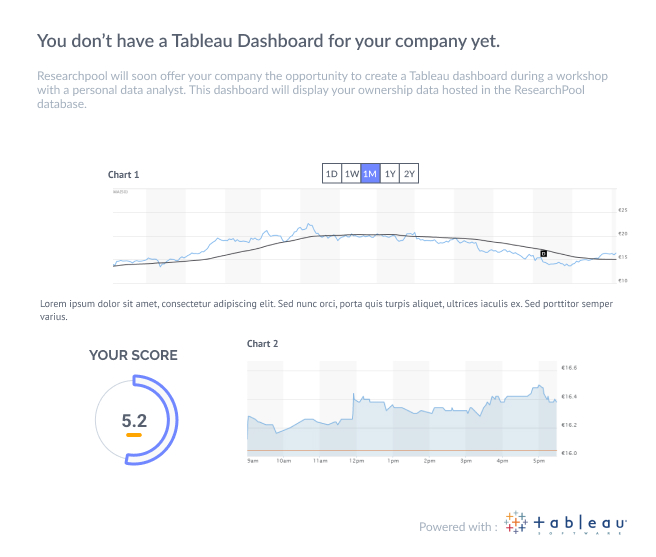Click the black D marker on Chart 1
656x557 pixels.
click(x=543, y=254)
